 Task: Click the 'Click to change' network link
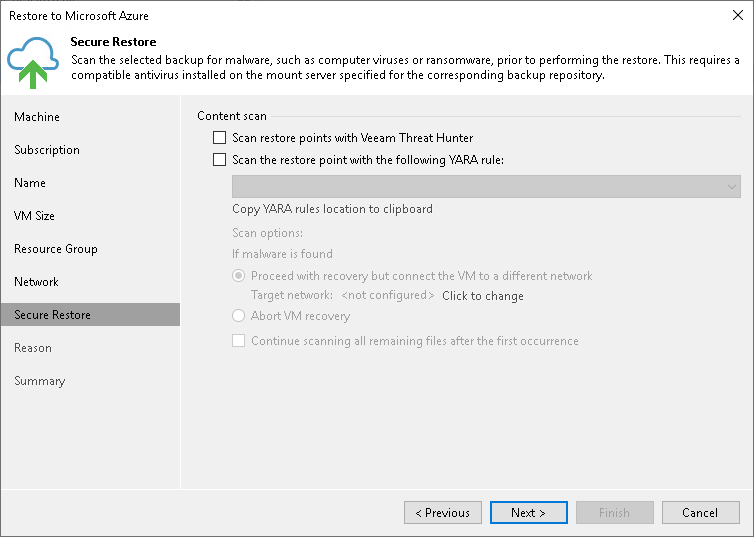(483, 296)
